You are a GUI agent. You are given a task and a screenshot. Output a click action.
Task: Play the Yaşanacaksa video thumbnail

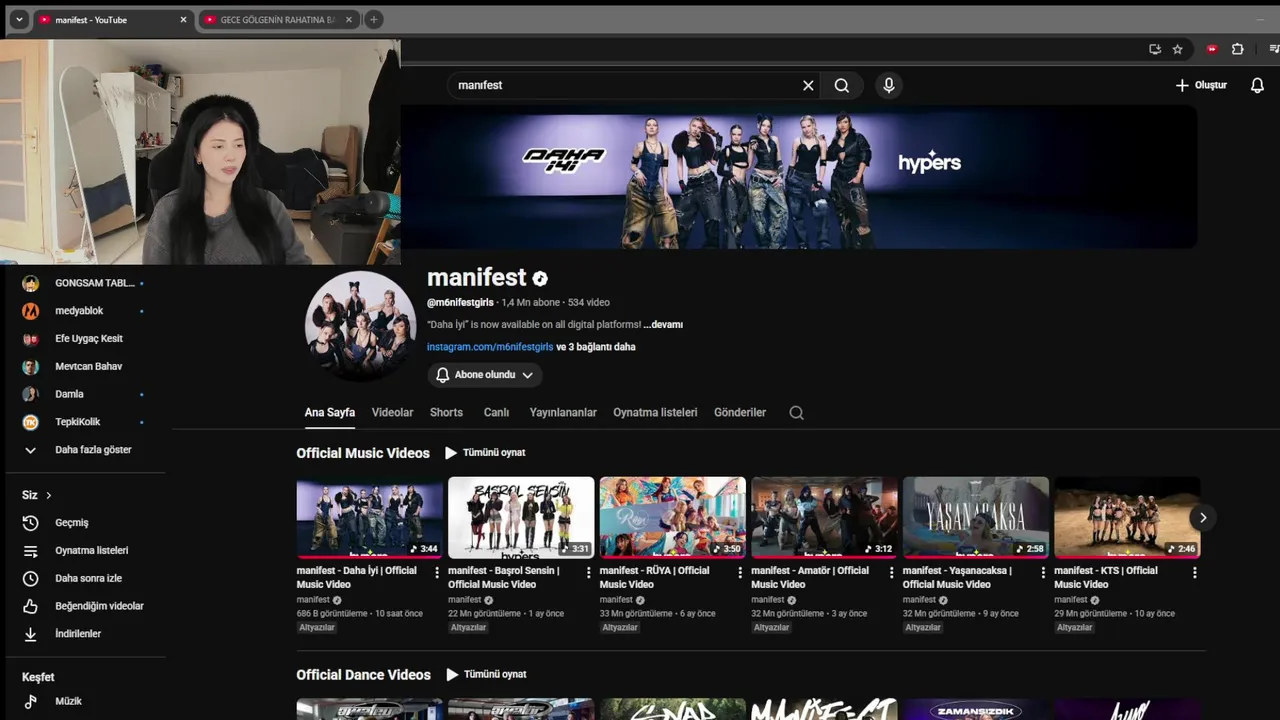(x=976, y=517)
